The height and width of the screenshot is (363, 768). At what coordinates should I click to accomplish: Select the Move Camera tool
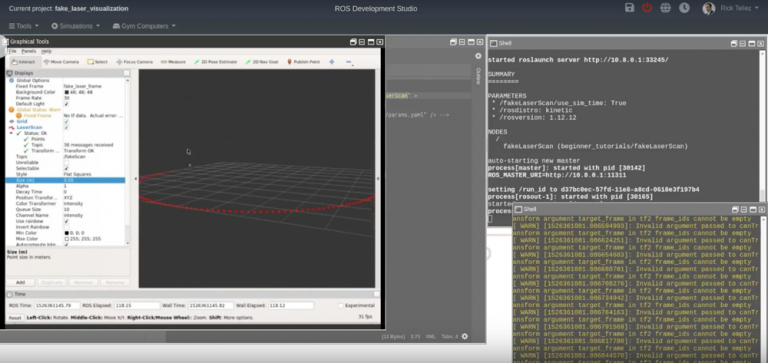61,62
